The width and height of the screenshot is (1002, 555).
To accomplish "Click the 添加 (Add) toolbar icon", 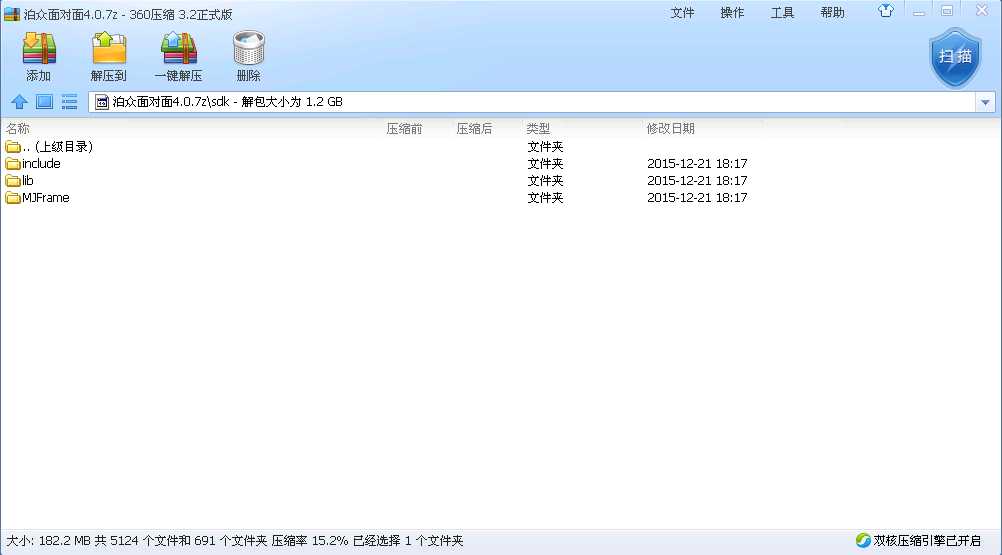I will pos(39,49).
